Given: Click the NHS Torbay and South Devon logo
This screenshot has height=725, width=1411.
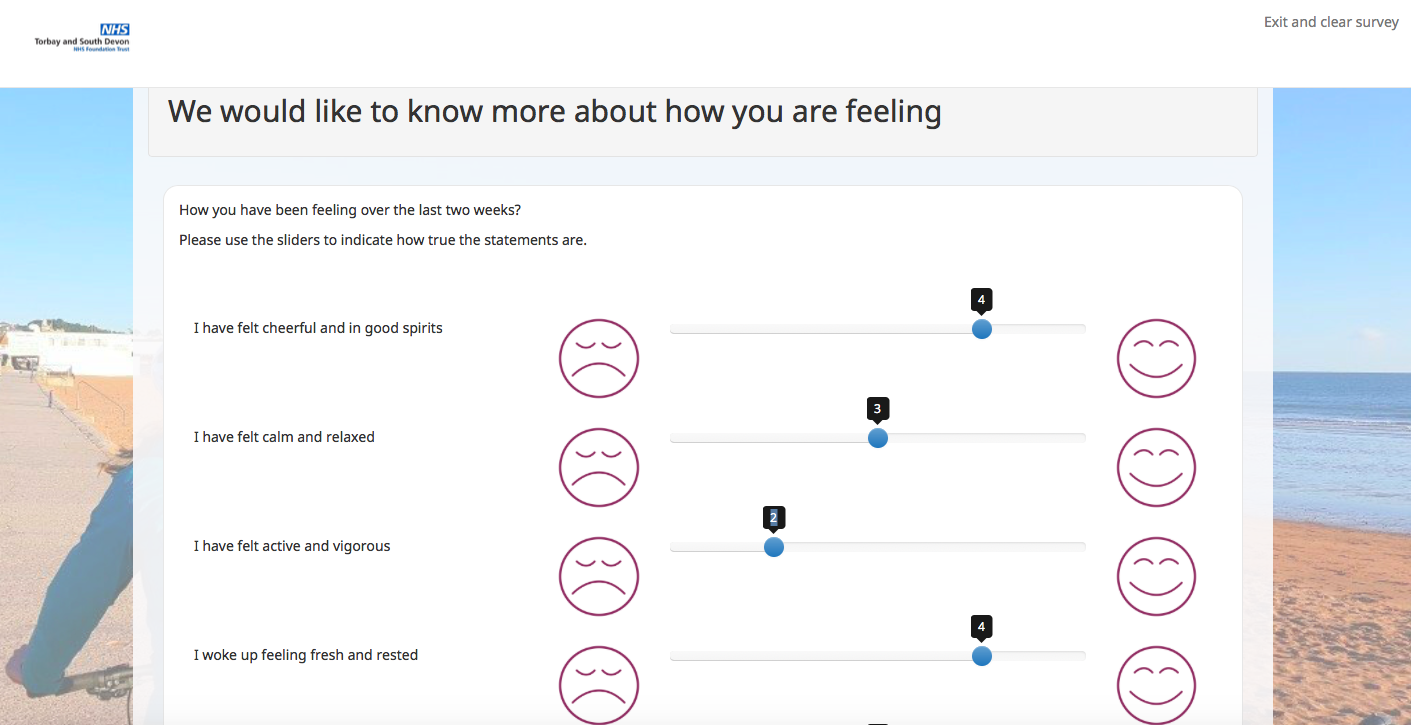Looking at the screenshot, I should pyautogui.click(x=82, y=38).
